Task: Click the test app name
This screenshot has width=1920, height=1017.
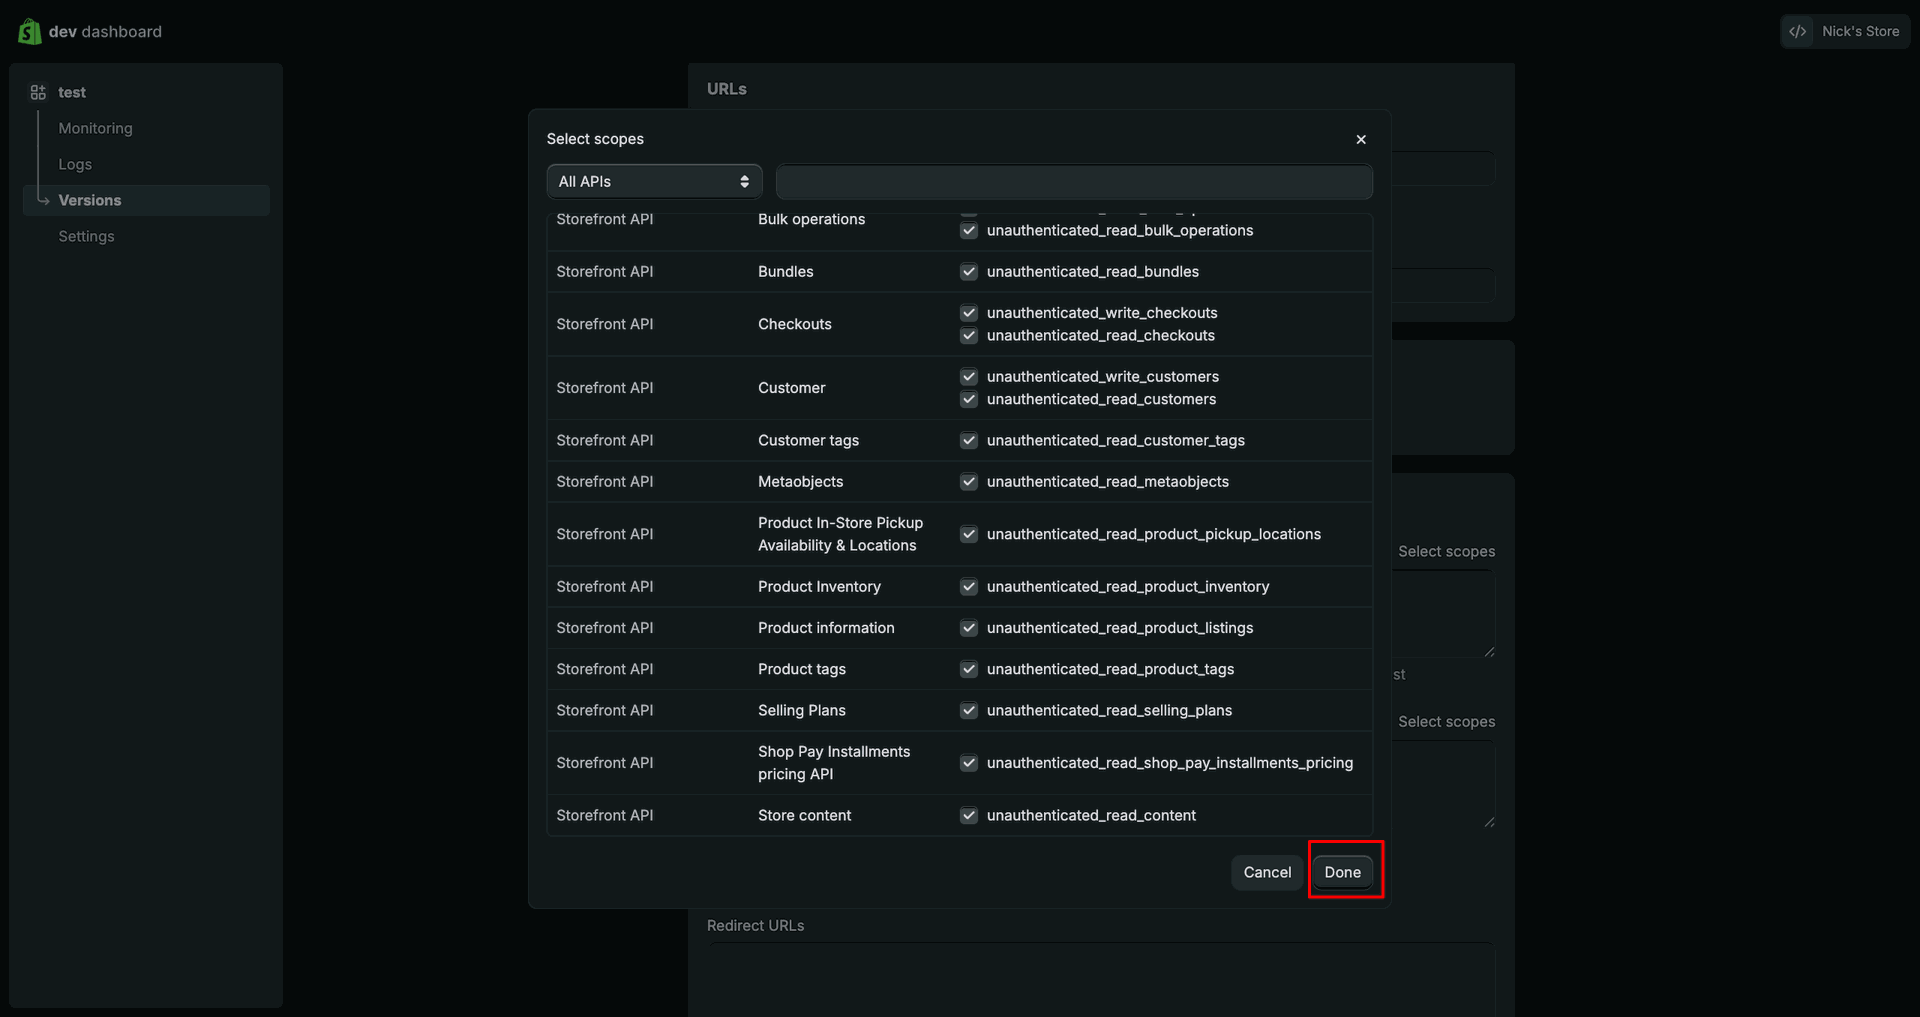Action: [x=72, y=92]
